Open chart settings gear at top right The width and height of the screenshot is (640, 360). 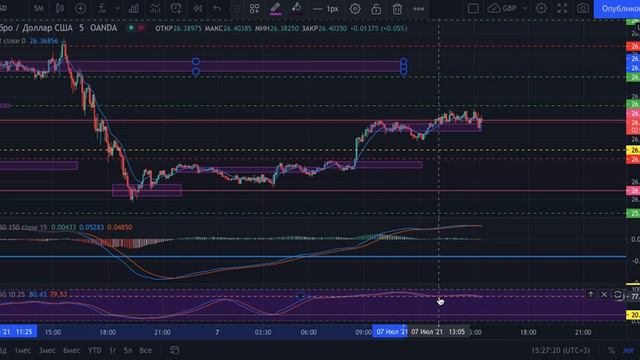tap(541, 8)
